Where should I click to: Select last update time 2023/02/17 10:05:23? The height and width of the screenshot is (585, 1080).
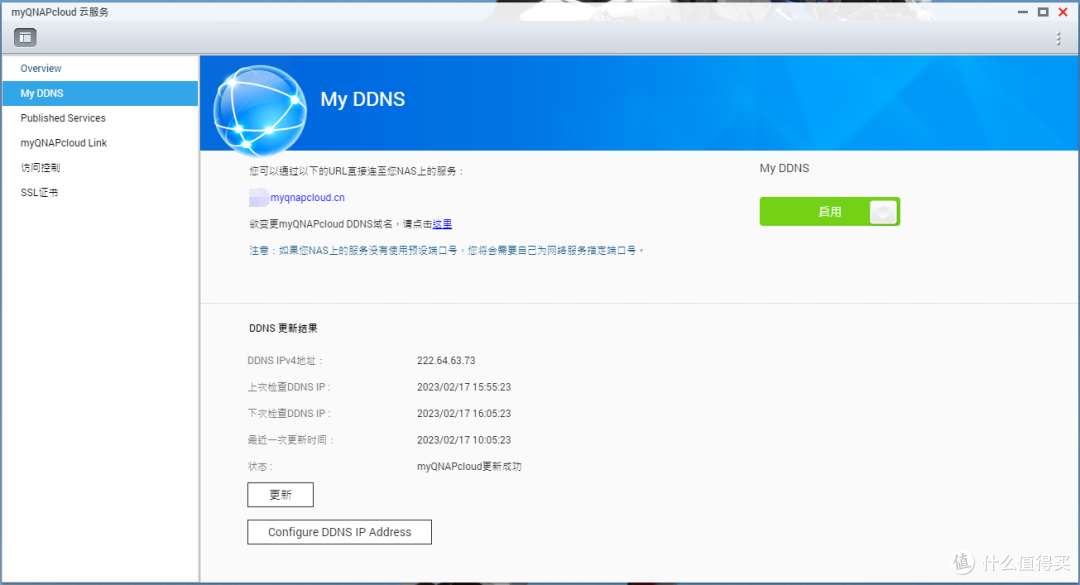tap(464, 440)
